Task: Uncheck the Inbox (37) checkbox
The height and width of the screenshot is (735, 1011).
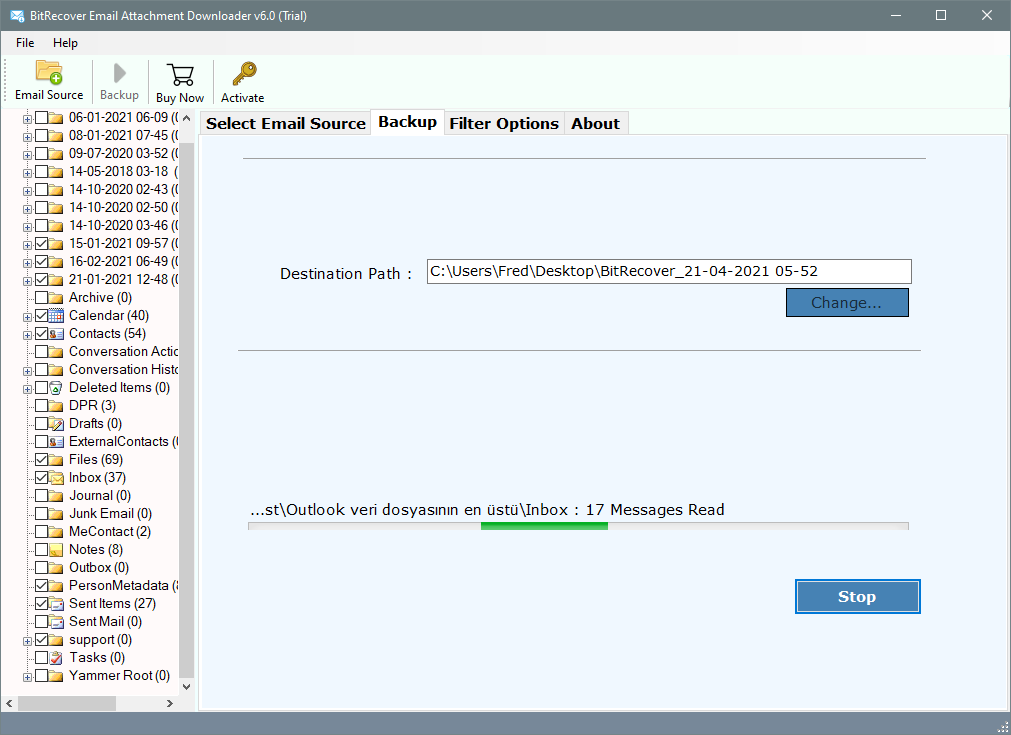Action: coord(41,478)
